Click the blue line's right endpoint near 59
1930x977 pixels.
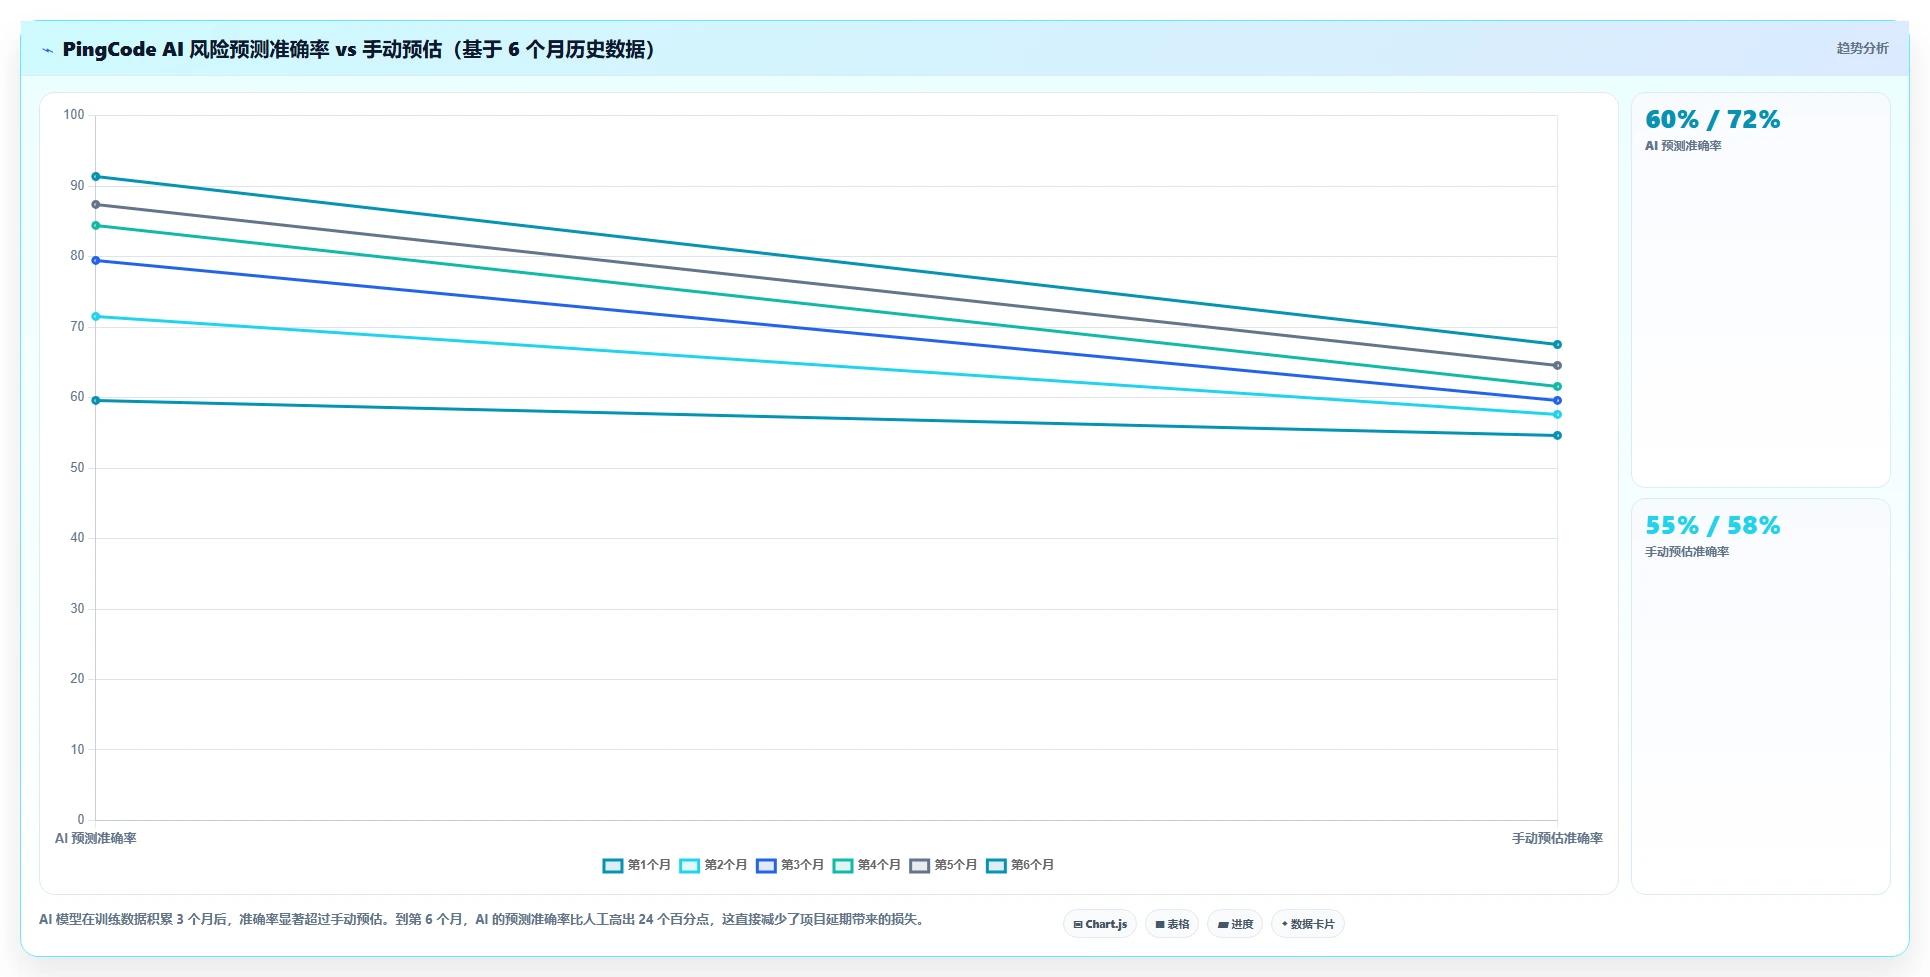point(1557,401)
